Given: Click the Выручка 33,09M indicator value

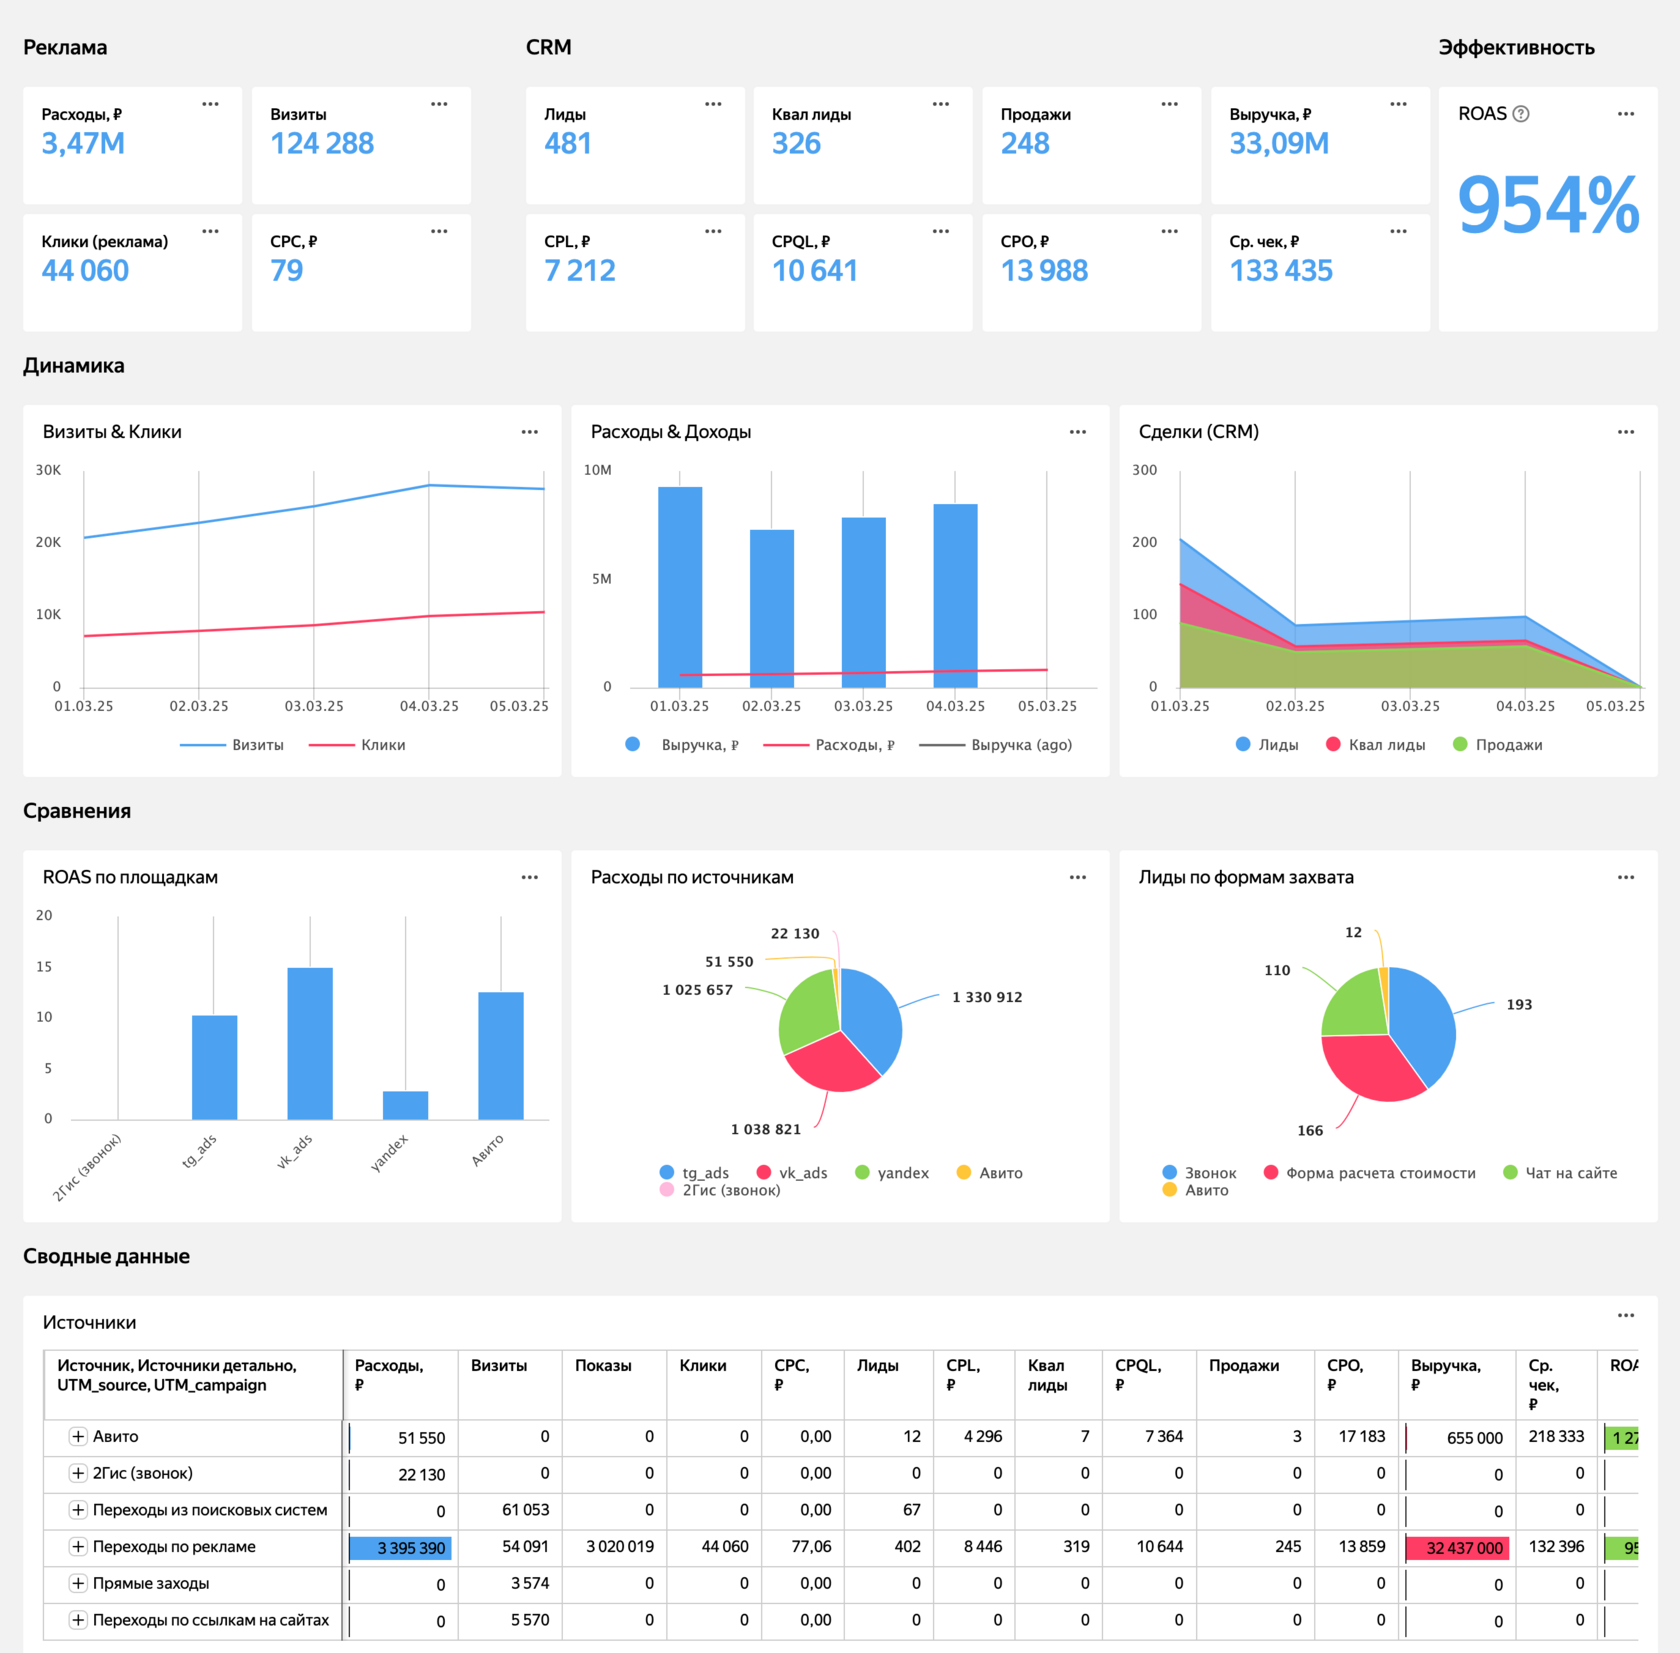Looking at the screenshot, I should 1279,144.
